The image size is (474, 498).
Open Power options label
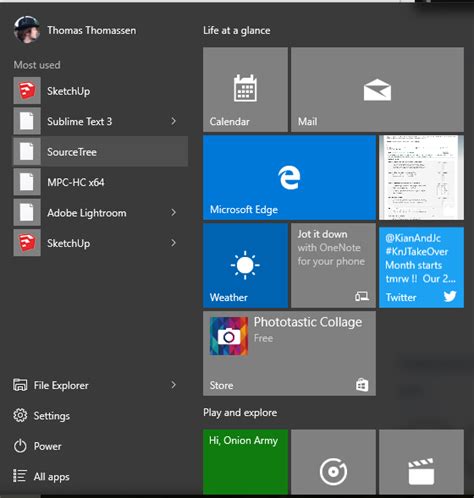coord(47,446)
